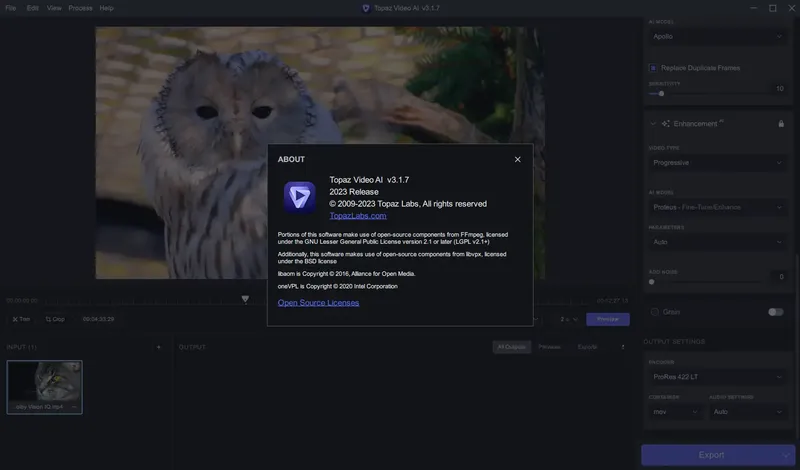The height and width of the screenshot is (470, 800).
Task: Toggle Replace Duplicate Frames checkbox
Action: 653,68
